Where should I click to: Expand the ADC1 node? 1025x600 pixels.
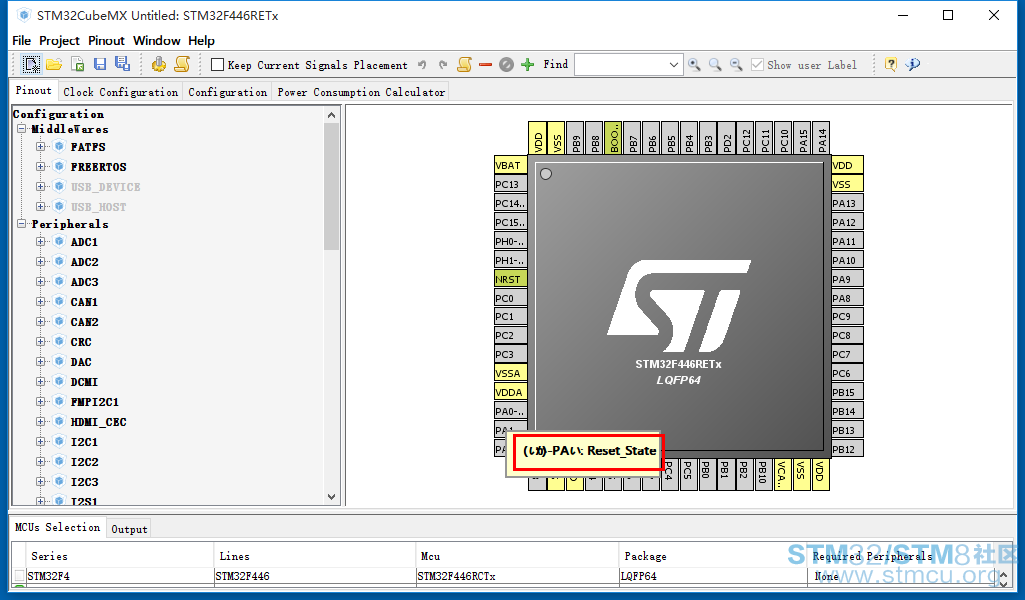click(41, 242)
